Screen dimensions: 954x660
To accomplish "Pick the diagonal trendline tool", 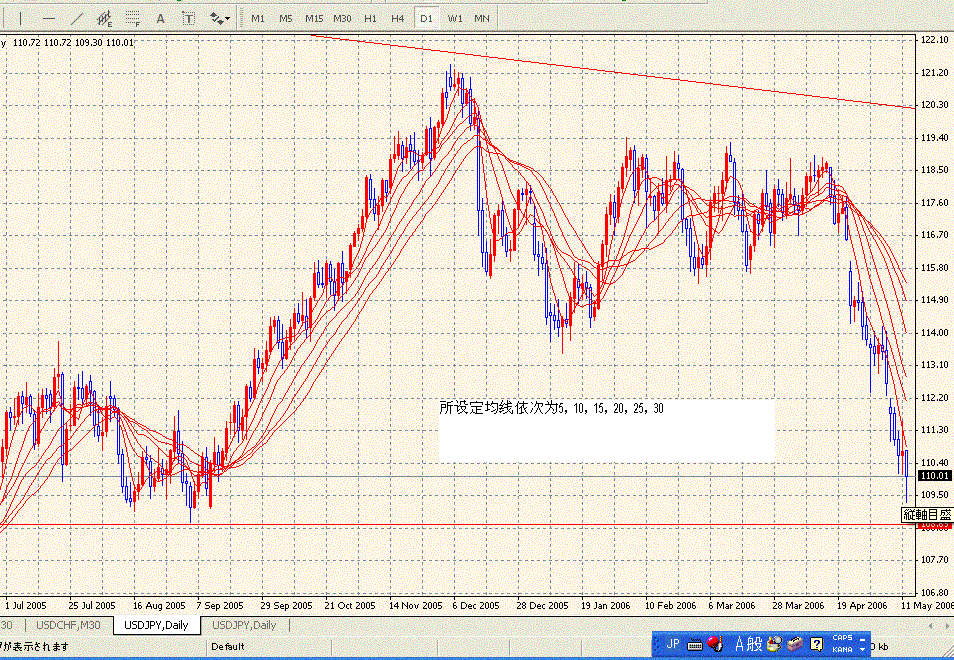I will [x=76, y=18].
